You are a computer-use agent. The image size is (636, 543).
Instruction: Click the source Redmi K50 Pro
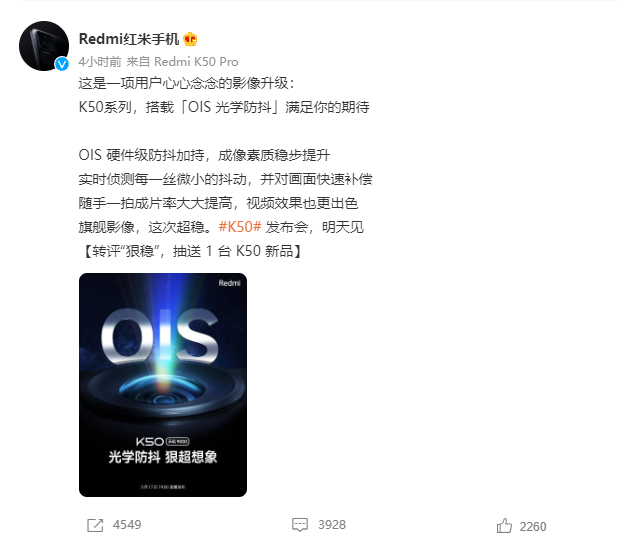coord(196,62)
